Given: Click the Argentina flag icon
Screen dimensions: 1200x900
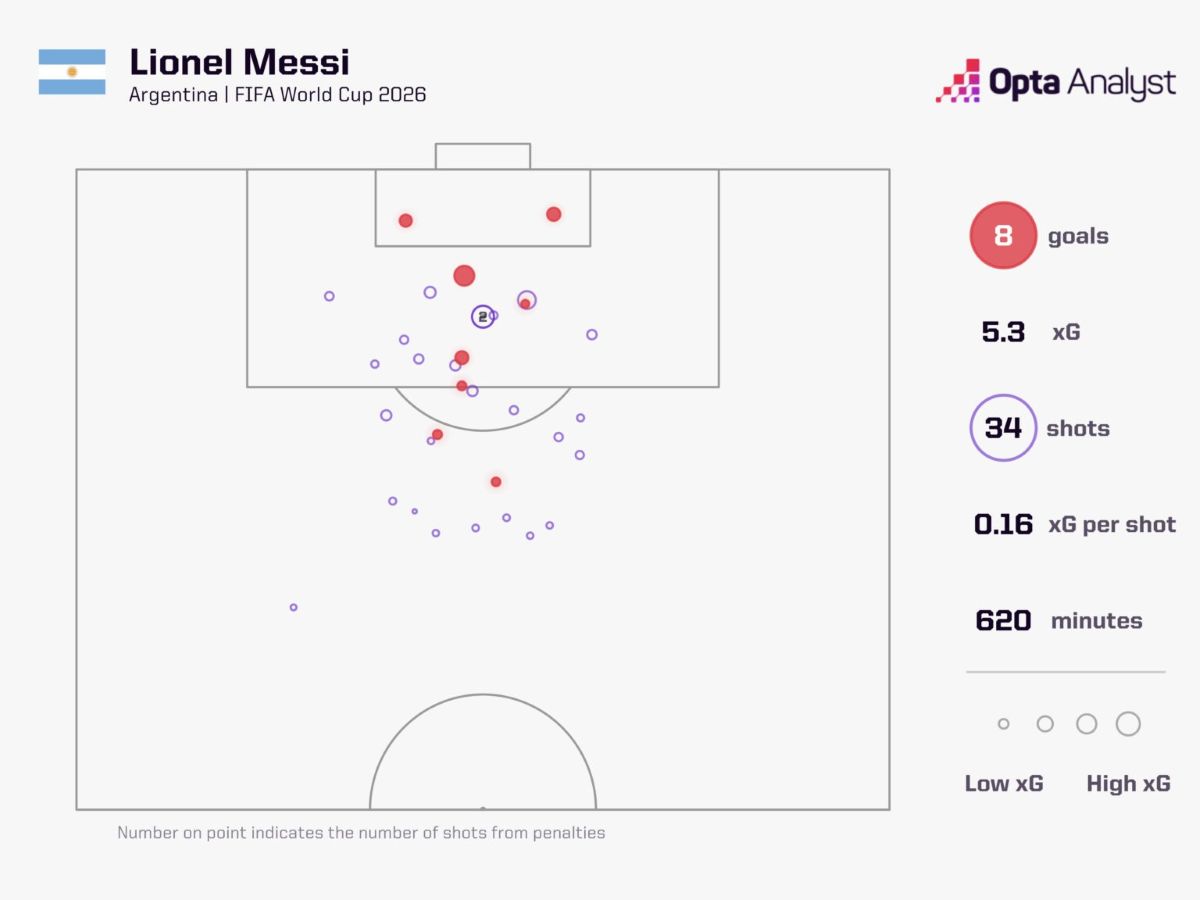Looking at the screenshot, I should click(x=72, y=72).
